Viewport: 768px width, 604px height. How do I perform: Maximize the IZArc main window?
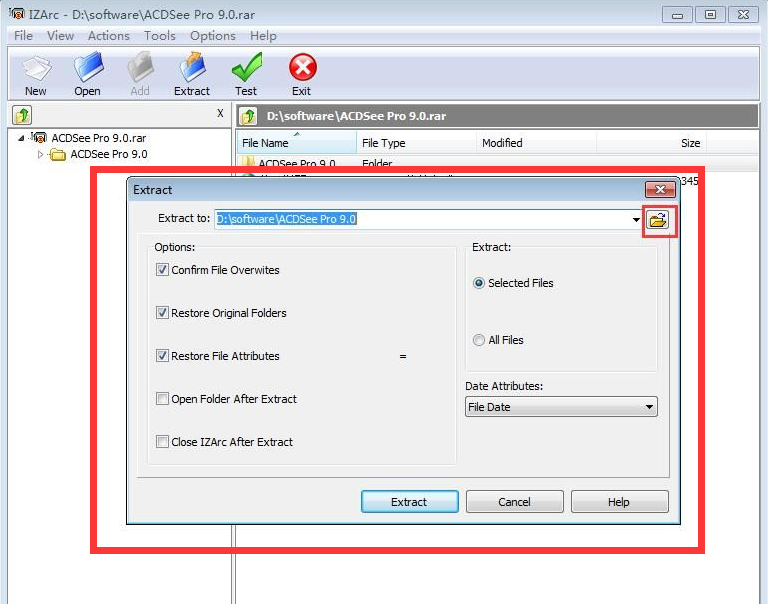point(710,15)
